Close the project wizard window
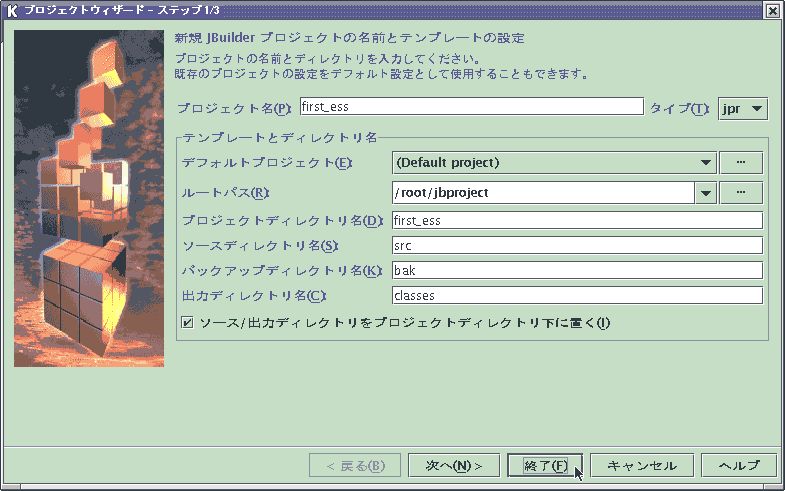This screenshot has height=491, width=785. pos(772,11)
